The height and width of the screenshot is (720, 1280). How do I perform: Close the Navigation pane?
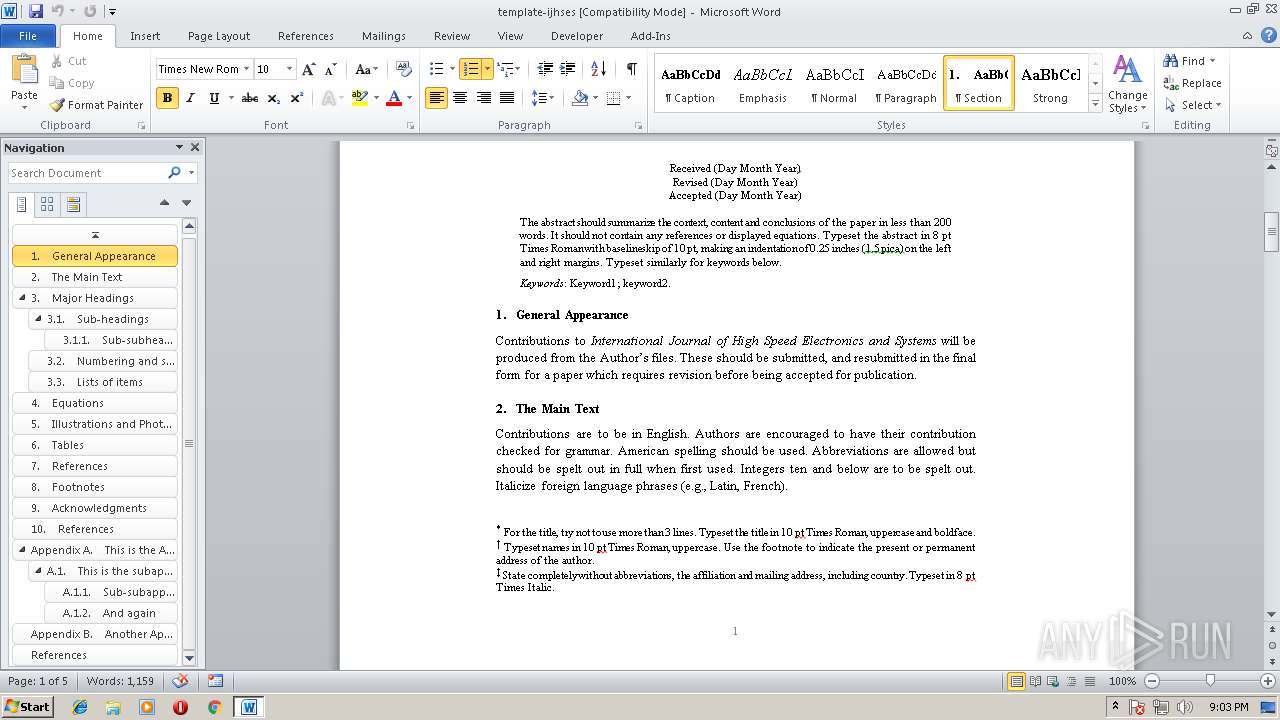[x=195, y=147]
